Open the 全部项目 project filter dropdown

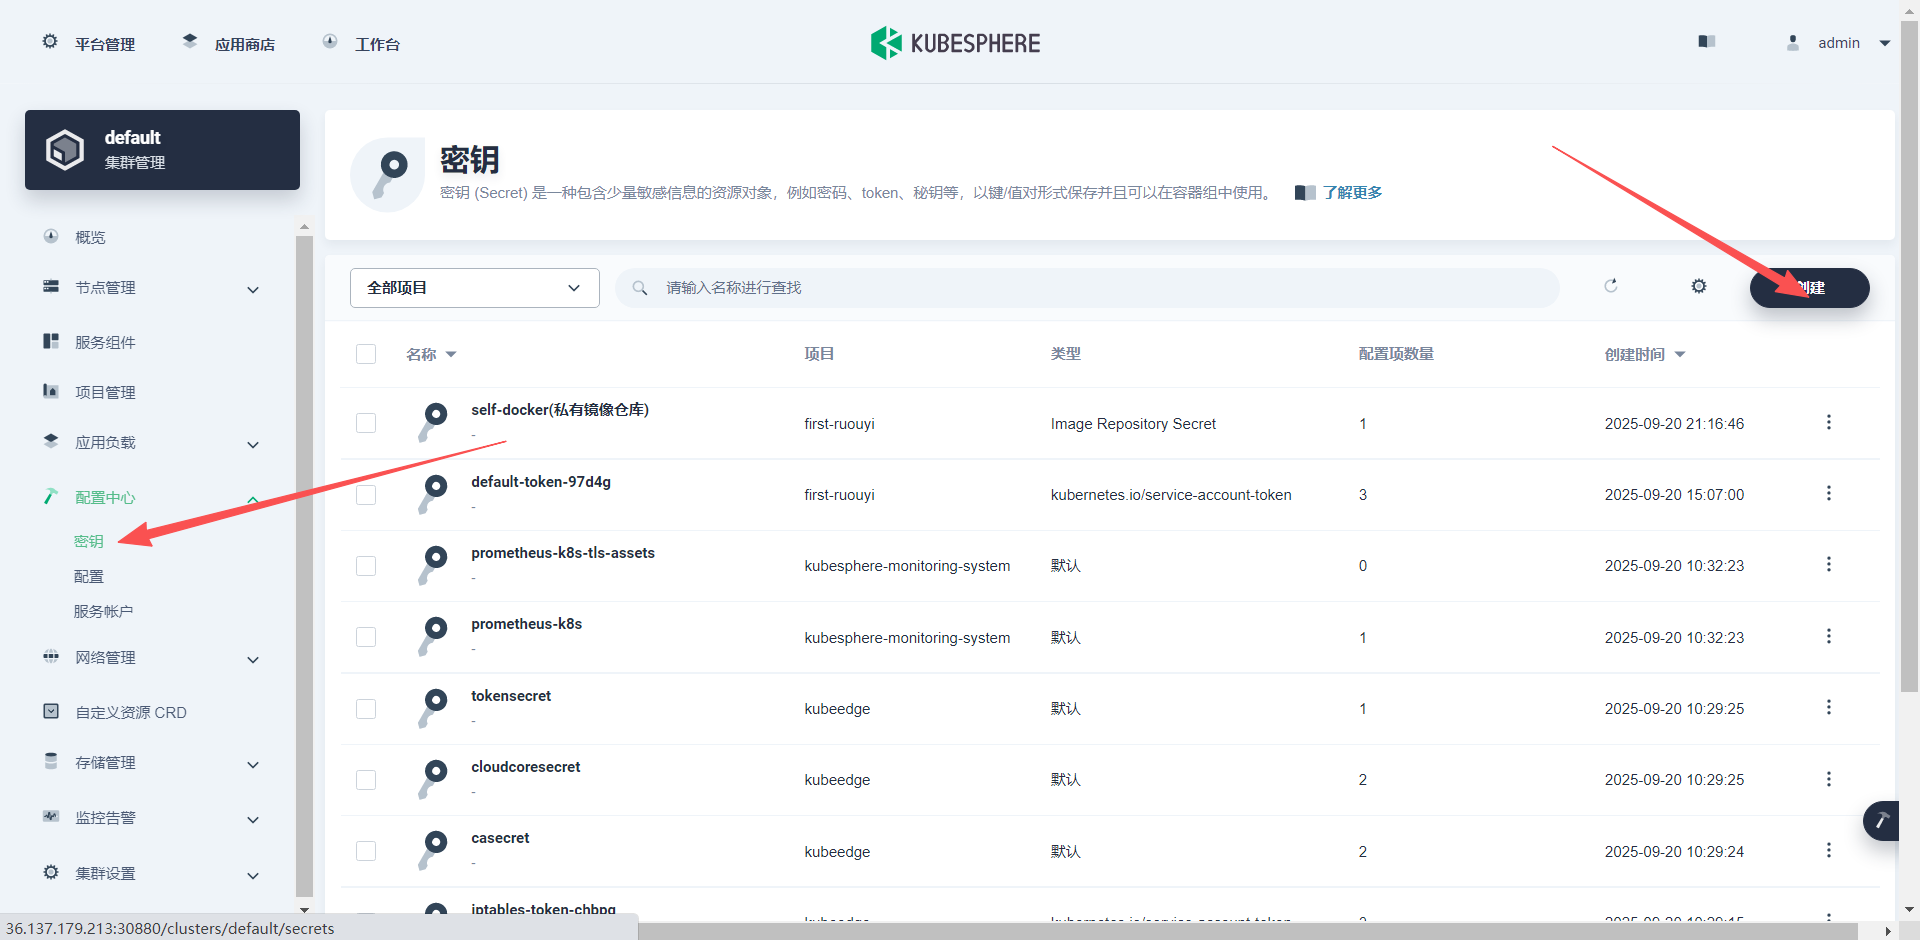tap(475, 288)
